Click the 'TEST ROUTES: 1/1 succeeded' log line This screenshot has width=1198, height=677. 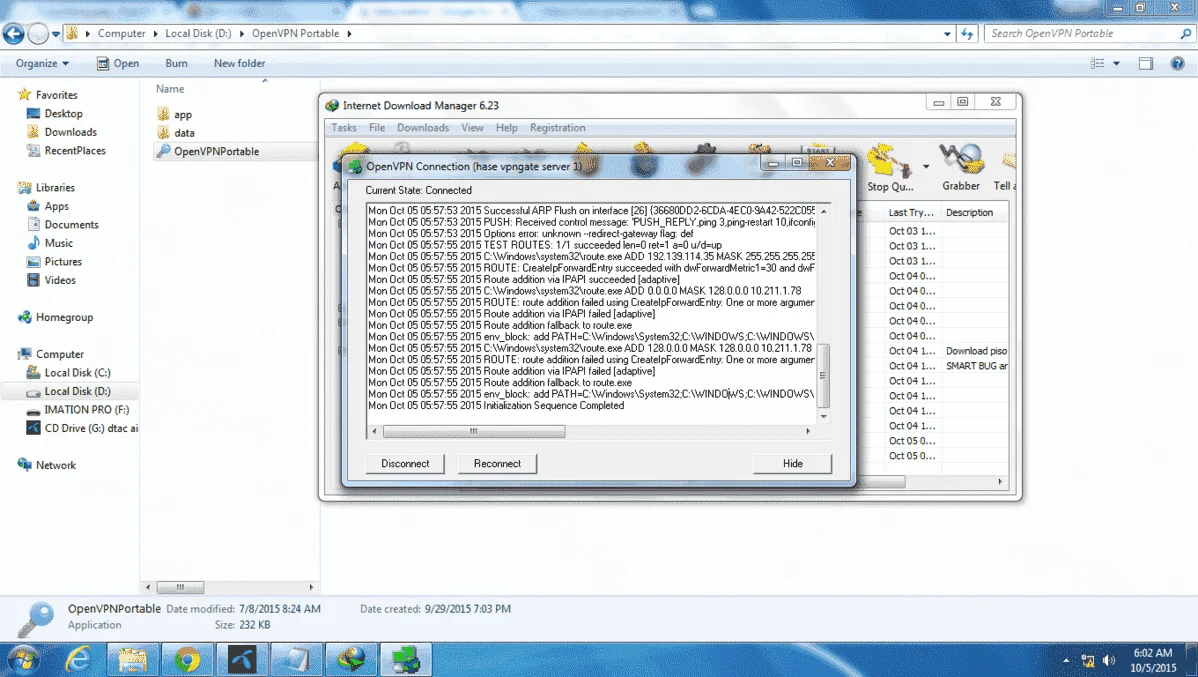[x=545, y=245]
